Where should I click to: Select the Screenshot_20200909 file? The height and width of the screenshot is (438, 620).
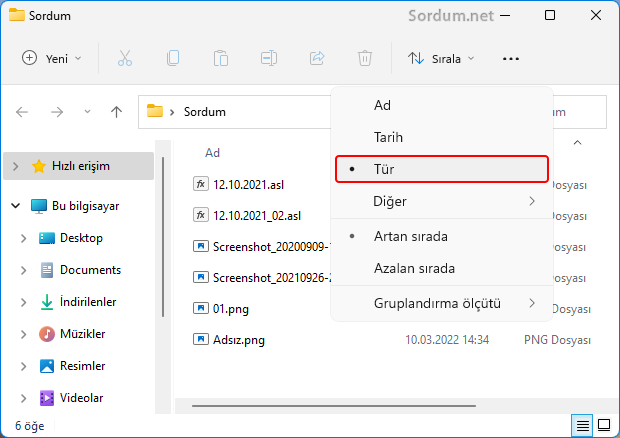point(271,247)
